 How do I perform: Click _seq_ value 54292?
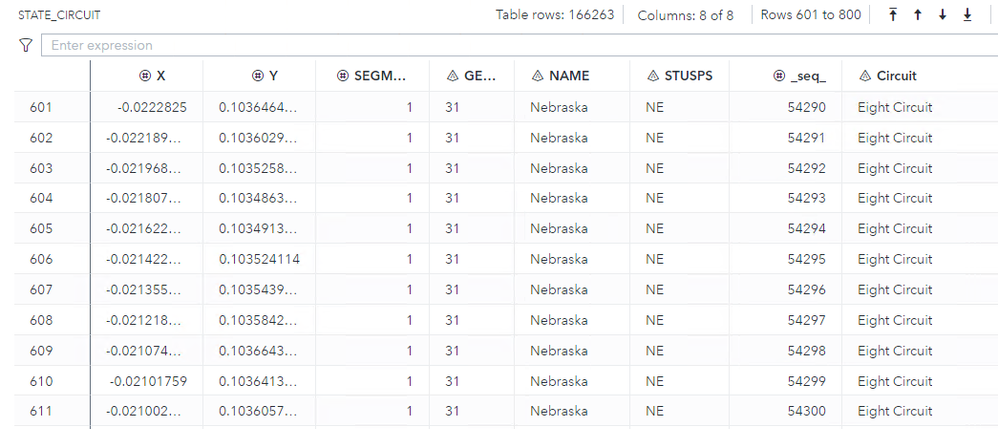pos(806,169)
